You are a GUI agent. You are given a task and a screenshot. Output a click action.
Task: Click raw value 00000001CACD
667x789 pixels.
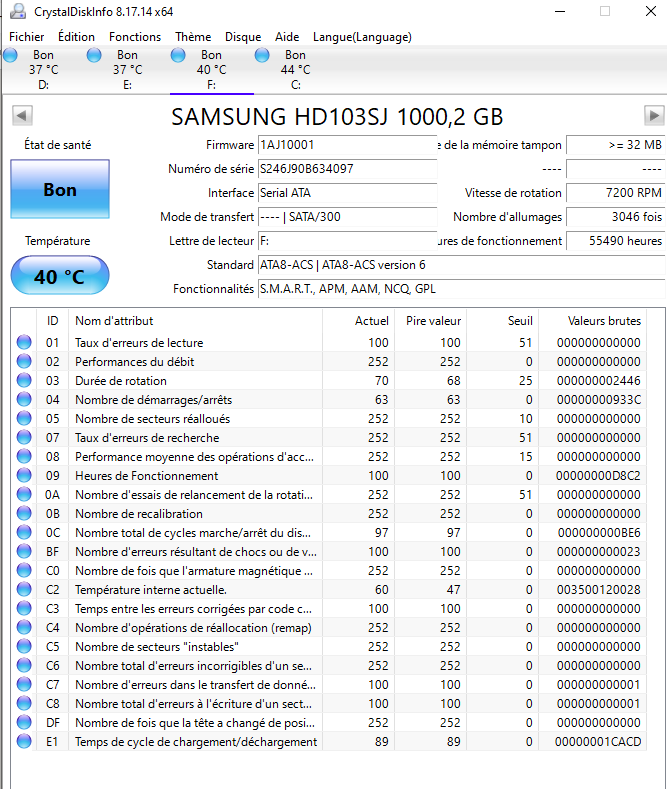[x=598, y=742]
